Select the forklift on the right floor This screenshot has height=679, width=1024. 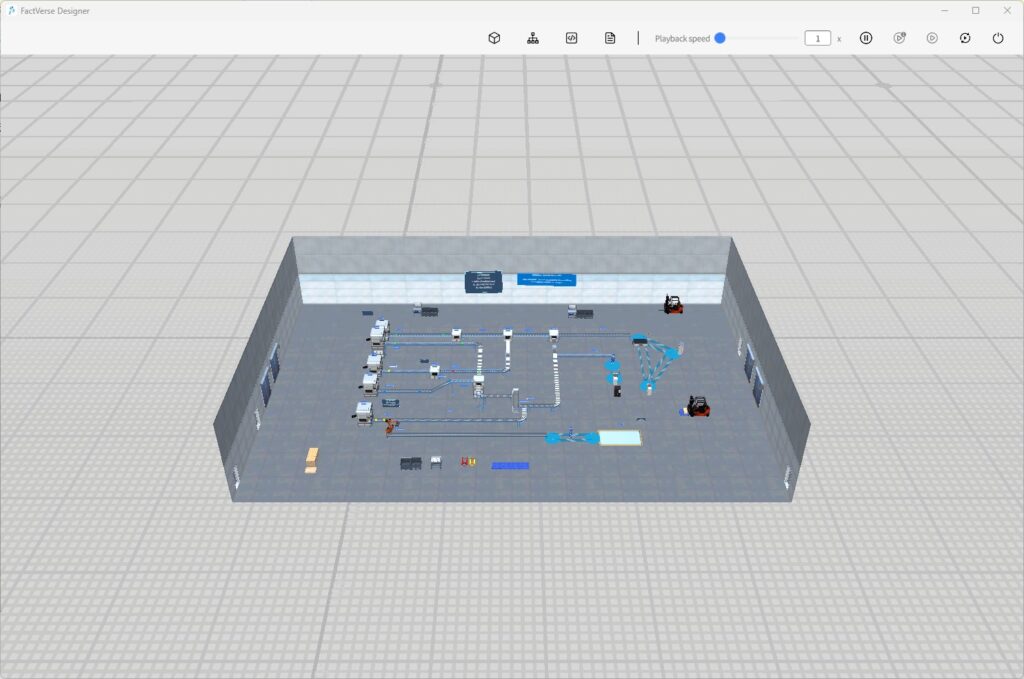click(697, 406)
